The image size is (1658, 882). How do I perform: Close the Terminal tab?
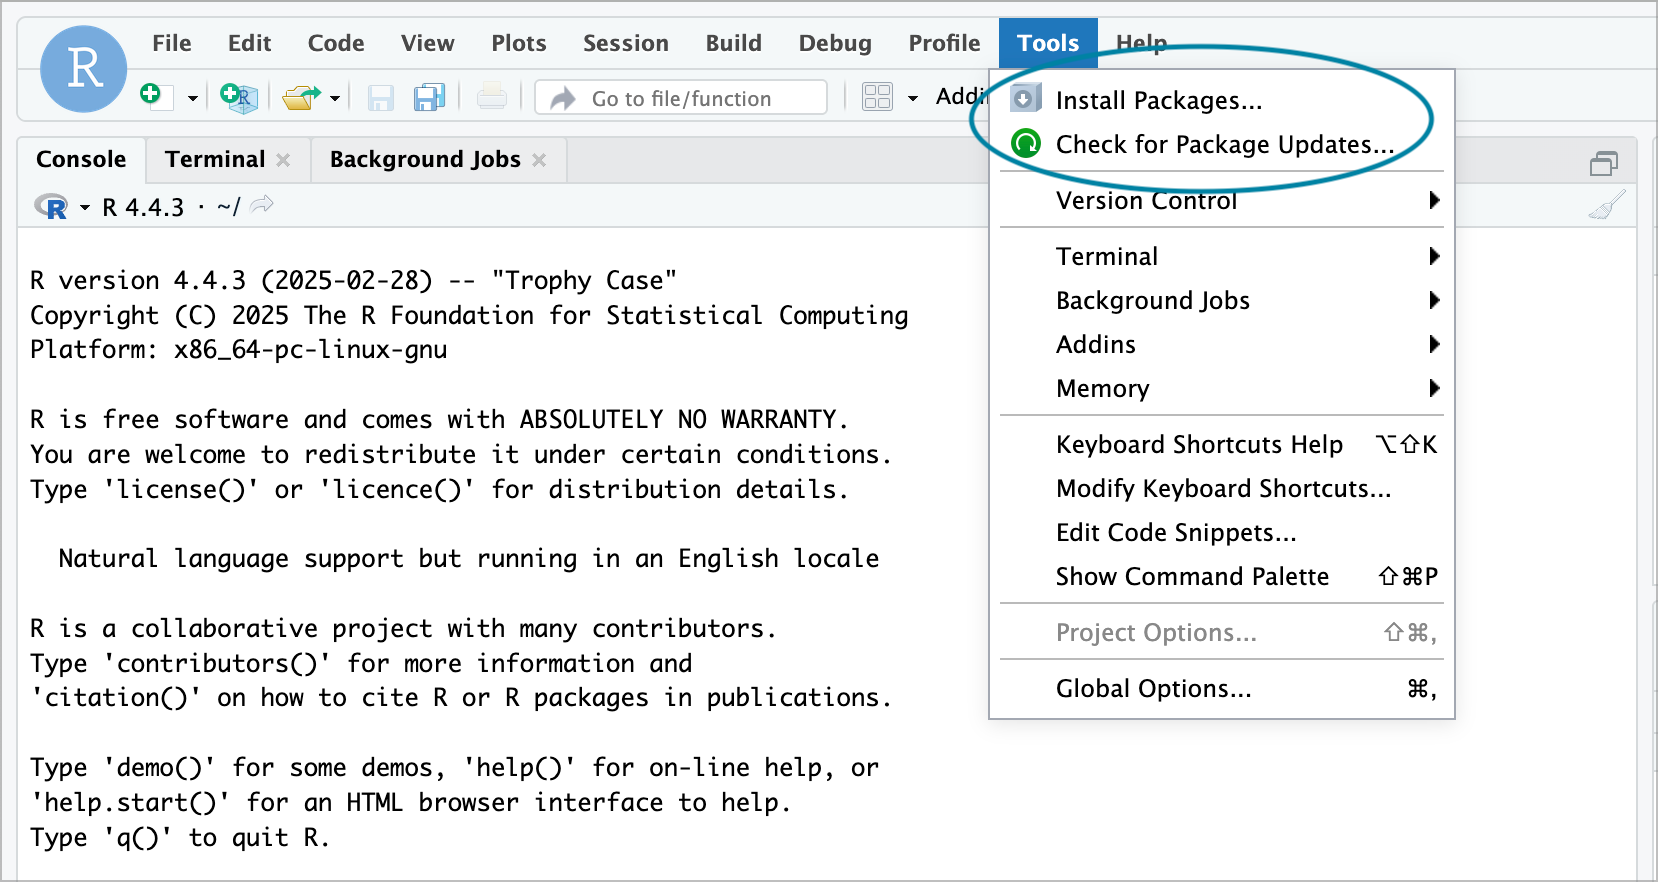tap(283, 160)
